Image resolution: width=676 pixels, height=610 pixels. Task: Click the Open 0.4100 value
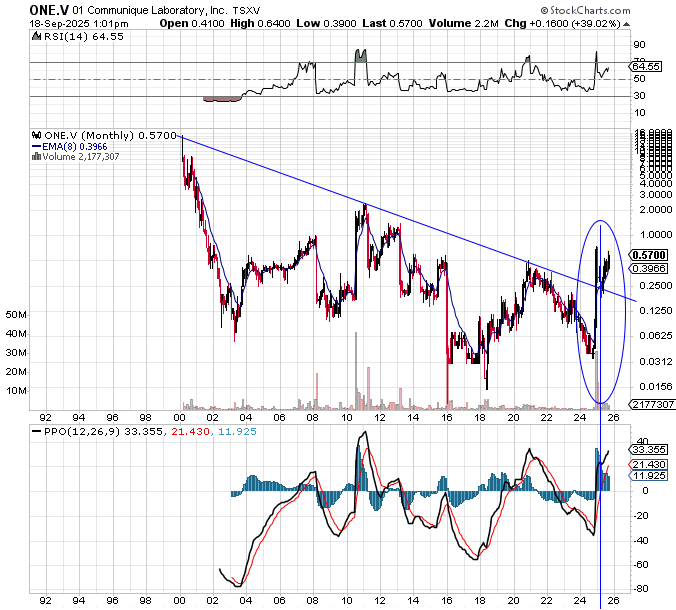192,24
